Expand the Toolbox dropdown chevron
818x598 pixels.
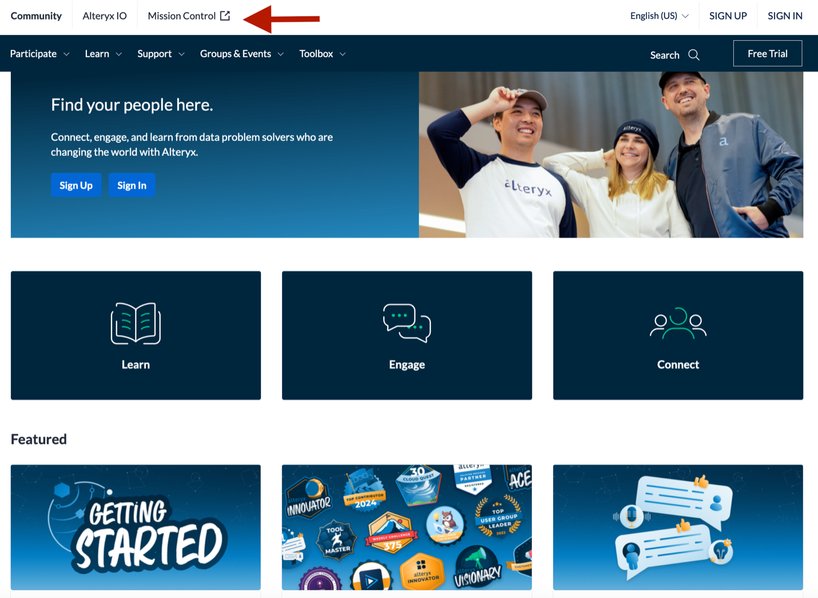coord(342,54)
